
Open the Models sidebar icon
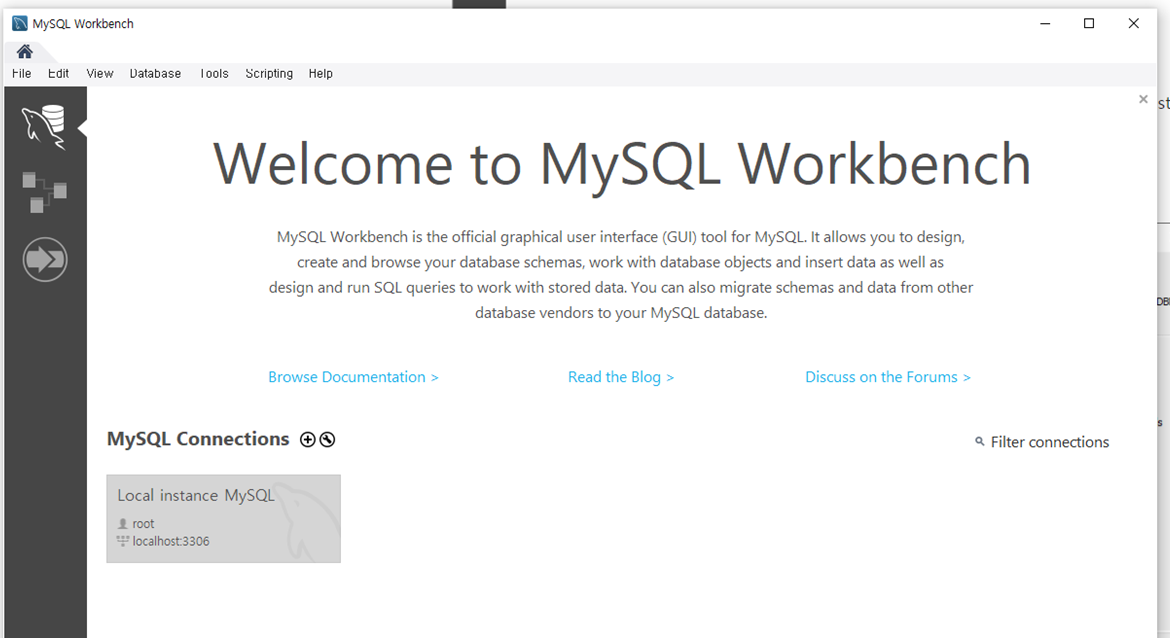point(45,193)
